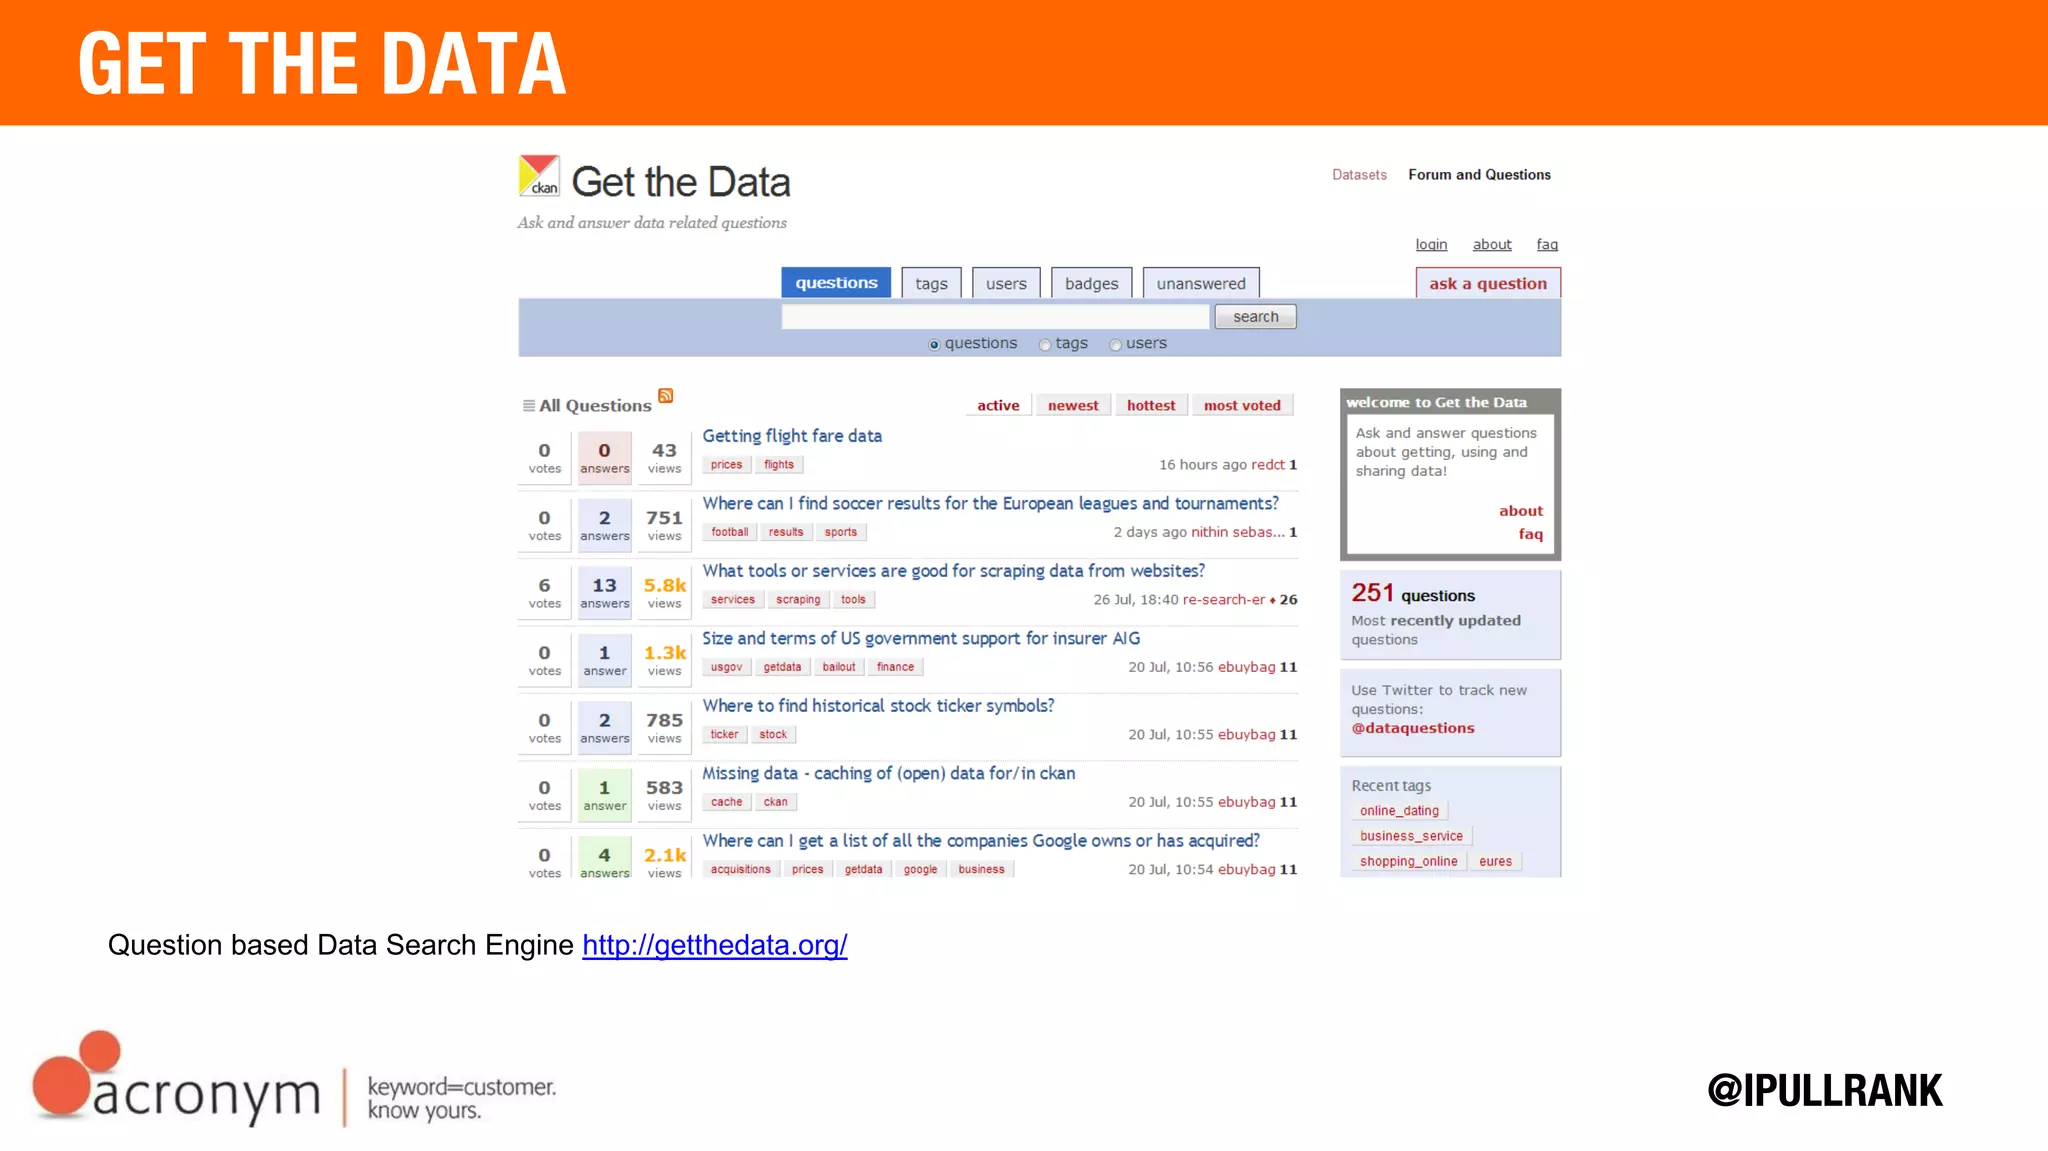The height and width of the screenshot is (1151, 2048).
Task: Click the stock tag
Action: click(773, 735)
